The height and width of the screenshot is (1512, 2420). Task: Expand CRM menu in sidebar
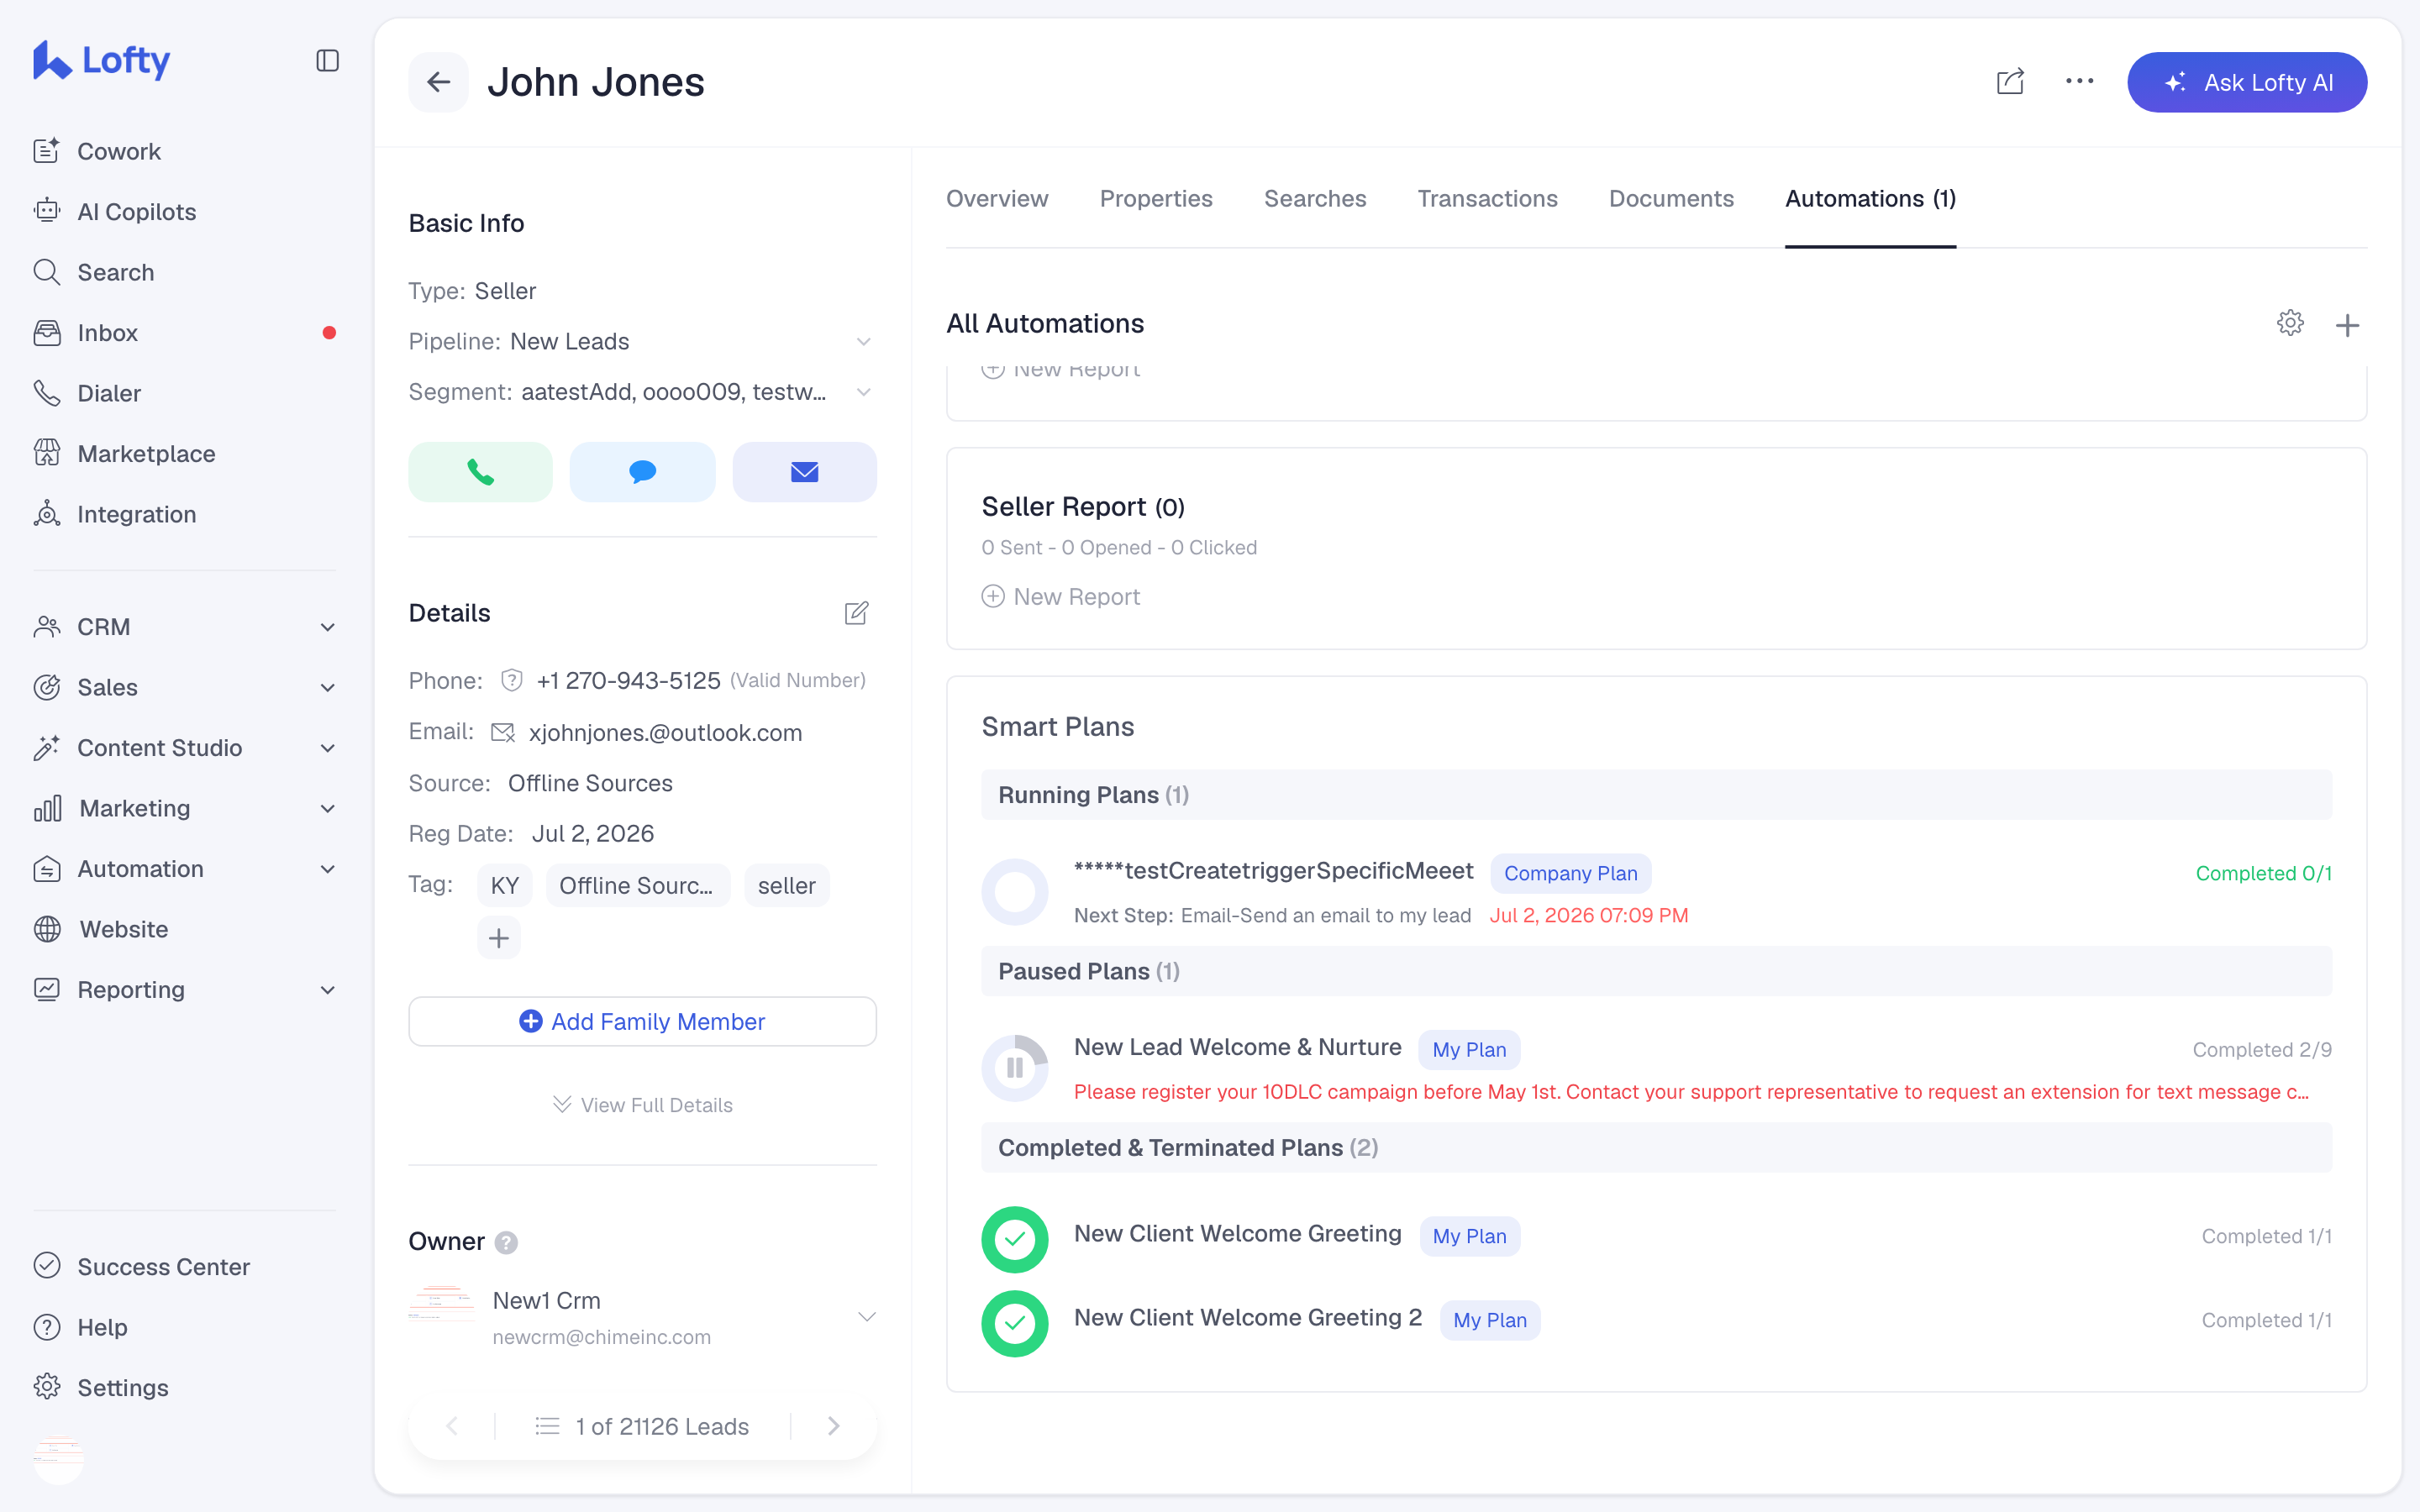coord(185,627)
